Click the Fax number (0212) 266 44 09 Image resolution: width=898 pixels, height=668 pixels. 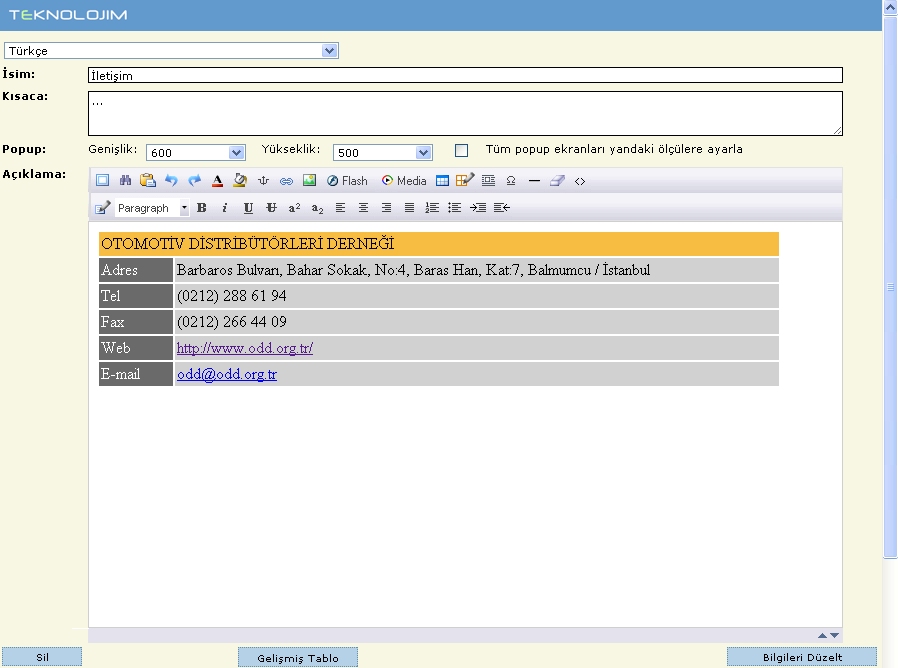coord(231,322)
